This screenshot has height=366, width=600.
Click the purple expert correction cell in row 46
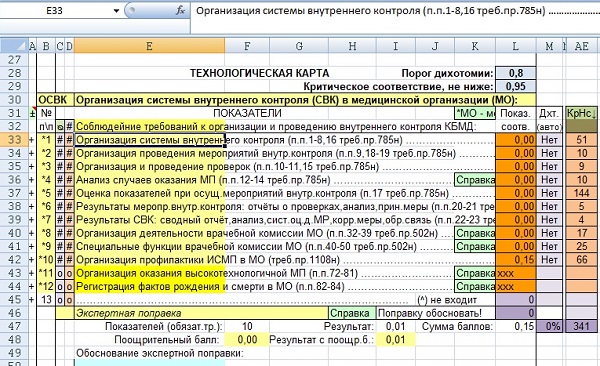(x=516, y=313)
